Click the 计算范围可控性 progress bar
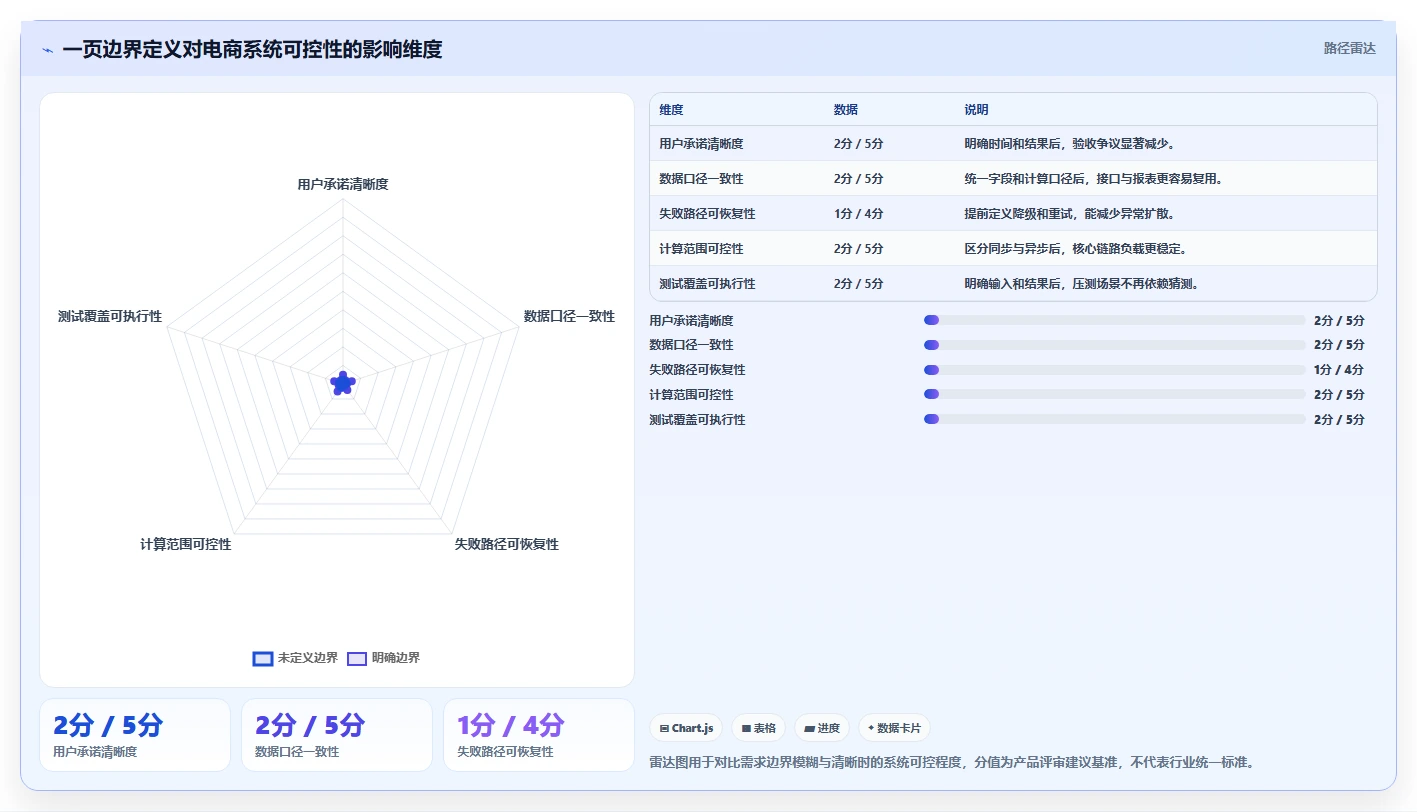The height and width of the screenshot is (812, 1417). 1115,394
